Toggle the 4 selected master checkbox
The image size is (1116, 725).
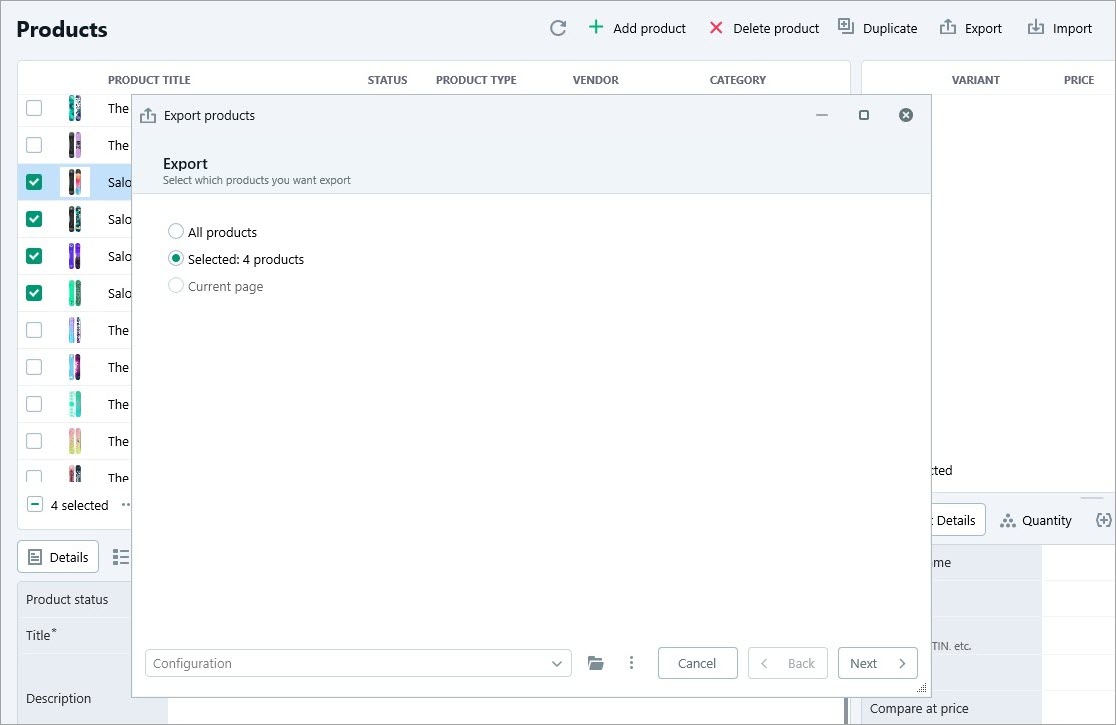pos(34,504)
